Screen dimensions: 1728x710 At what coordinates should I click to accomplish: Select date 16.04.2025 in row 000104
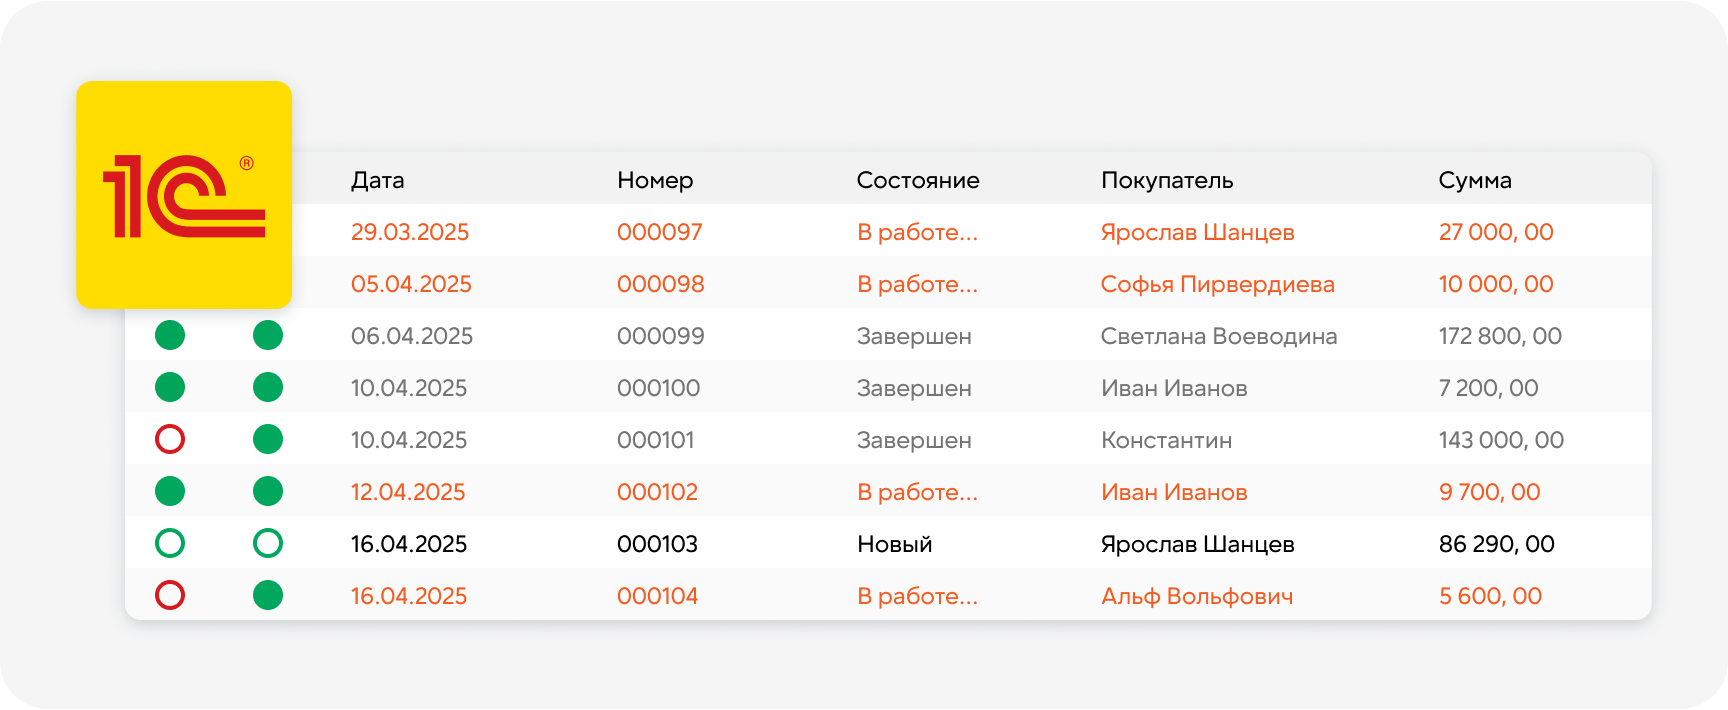pyautogui.click(x=409, y=596)
